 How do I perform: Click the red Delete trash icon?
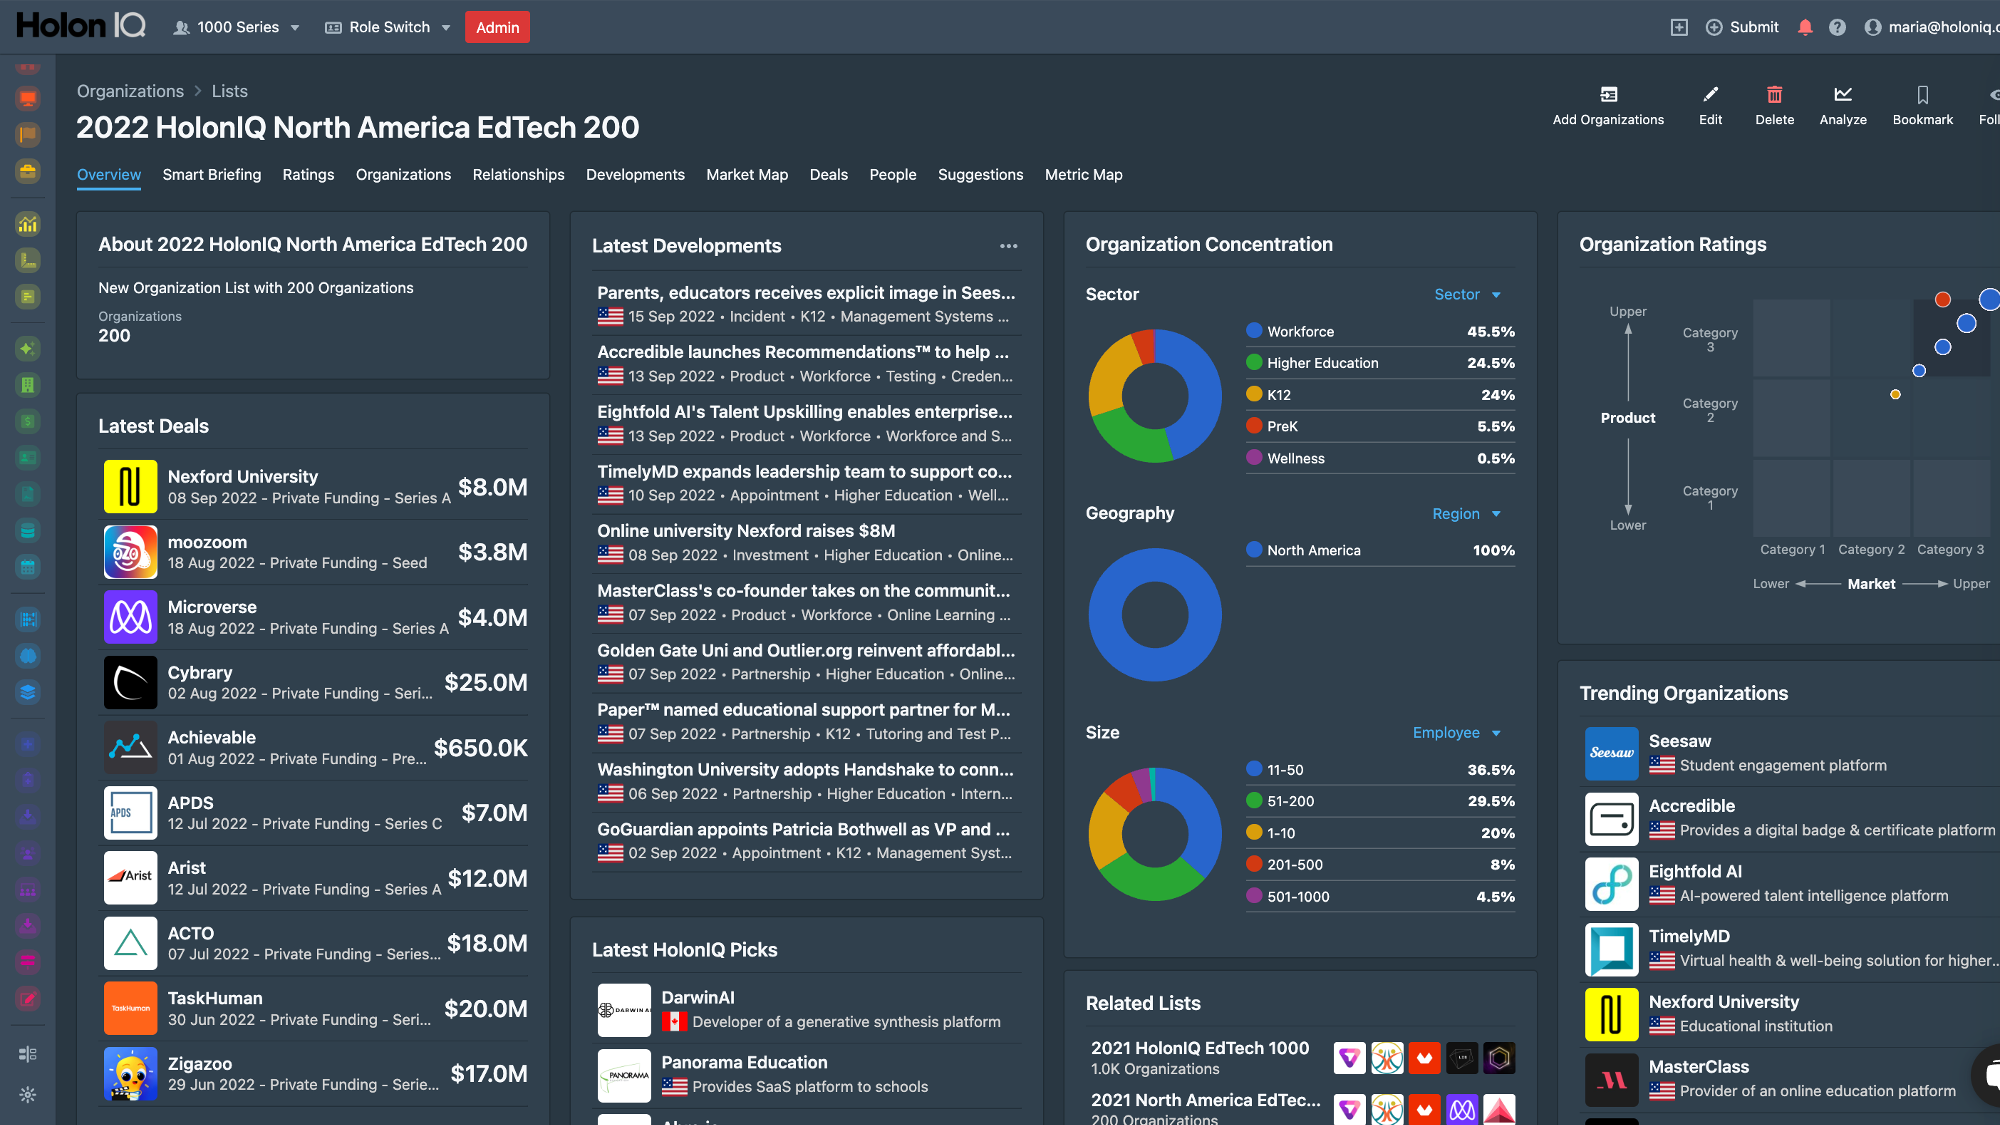(x=1774, y=94)
